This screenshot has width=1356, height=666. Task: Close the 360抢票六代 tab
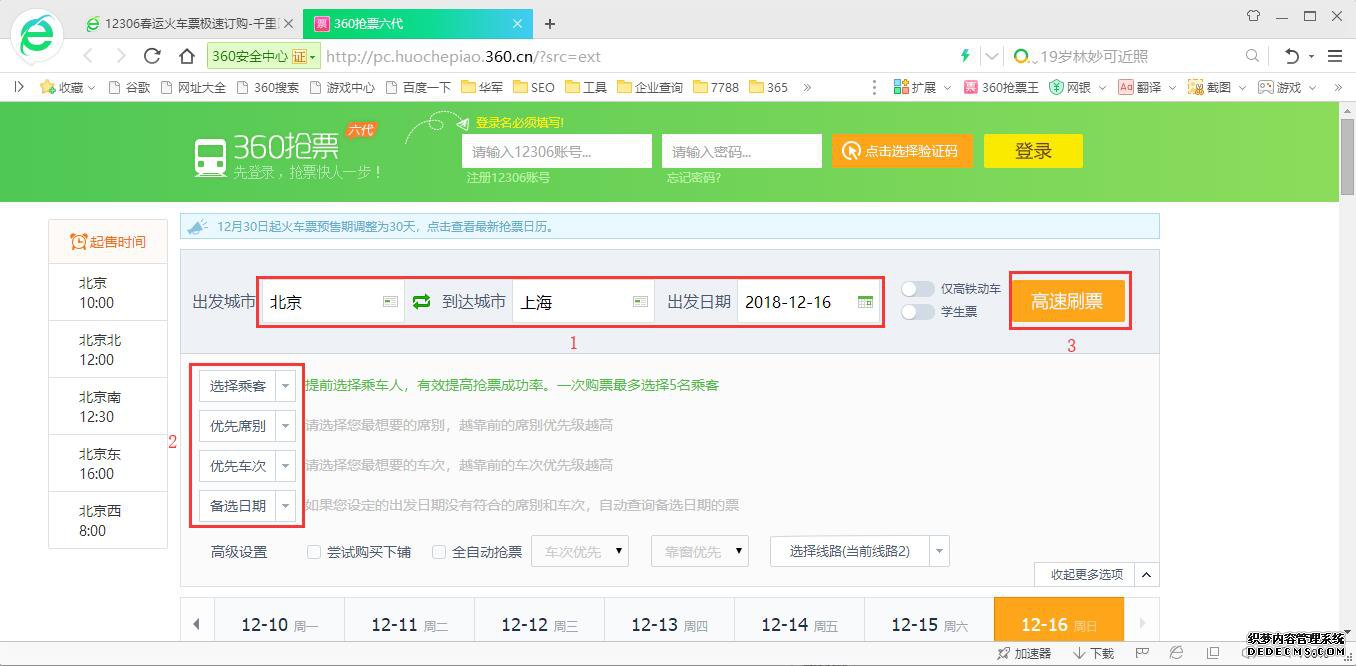[x=517, y=24]
